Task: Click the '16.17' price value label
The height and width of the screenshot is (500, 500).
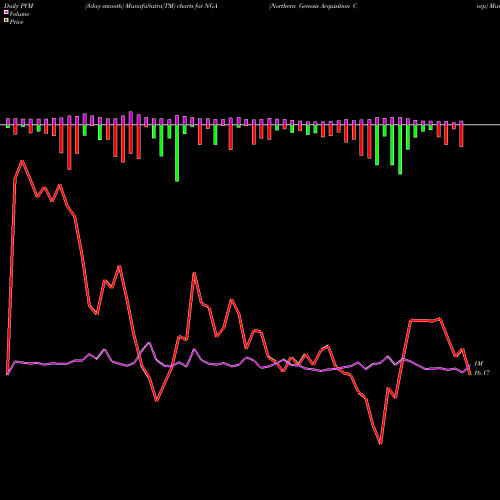Action: click(x=482, y=373)
